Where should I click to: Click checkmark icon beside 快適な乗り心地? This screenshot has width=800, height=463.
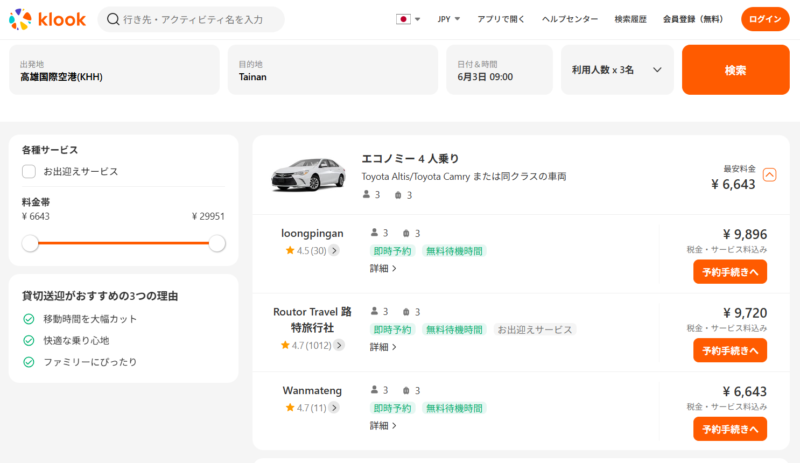pyautogui.click(x=29, y=340)
